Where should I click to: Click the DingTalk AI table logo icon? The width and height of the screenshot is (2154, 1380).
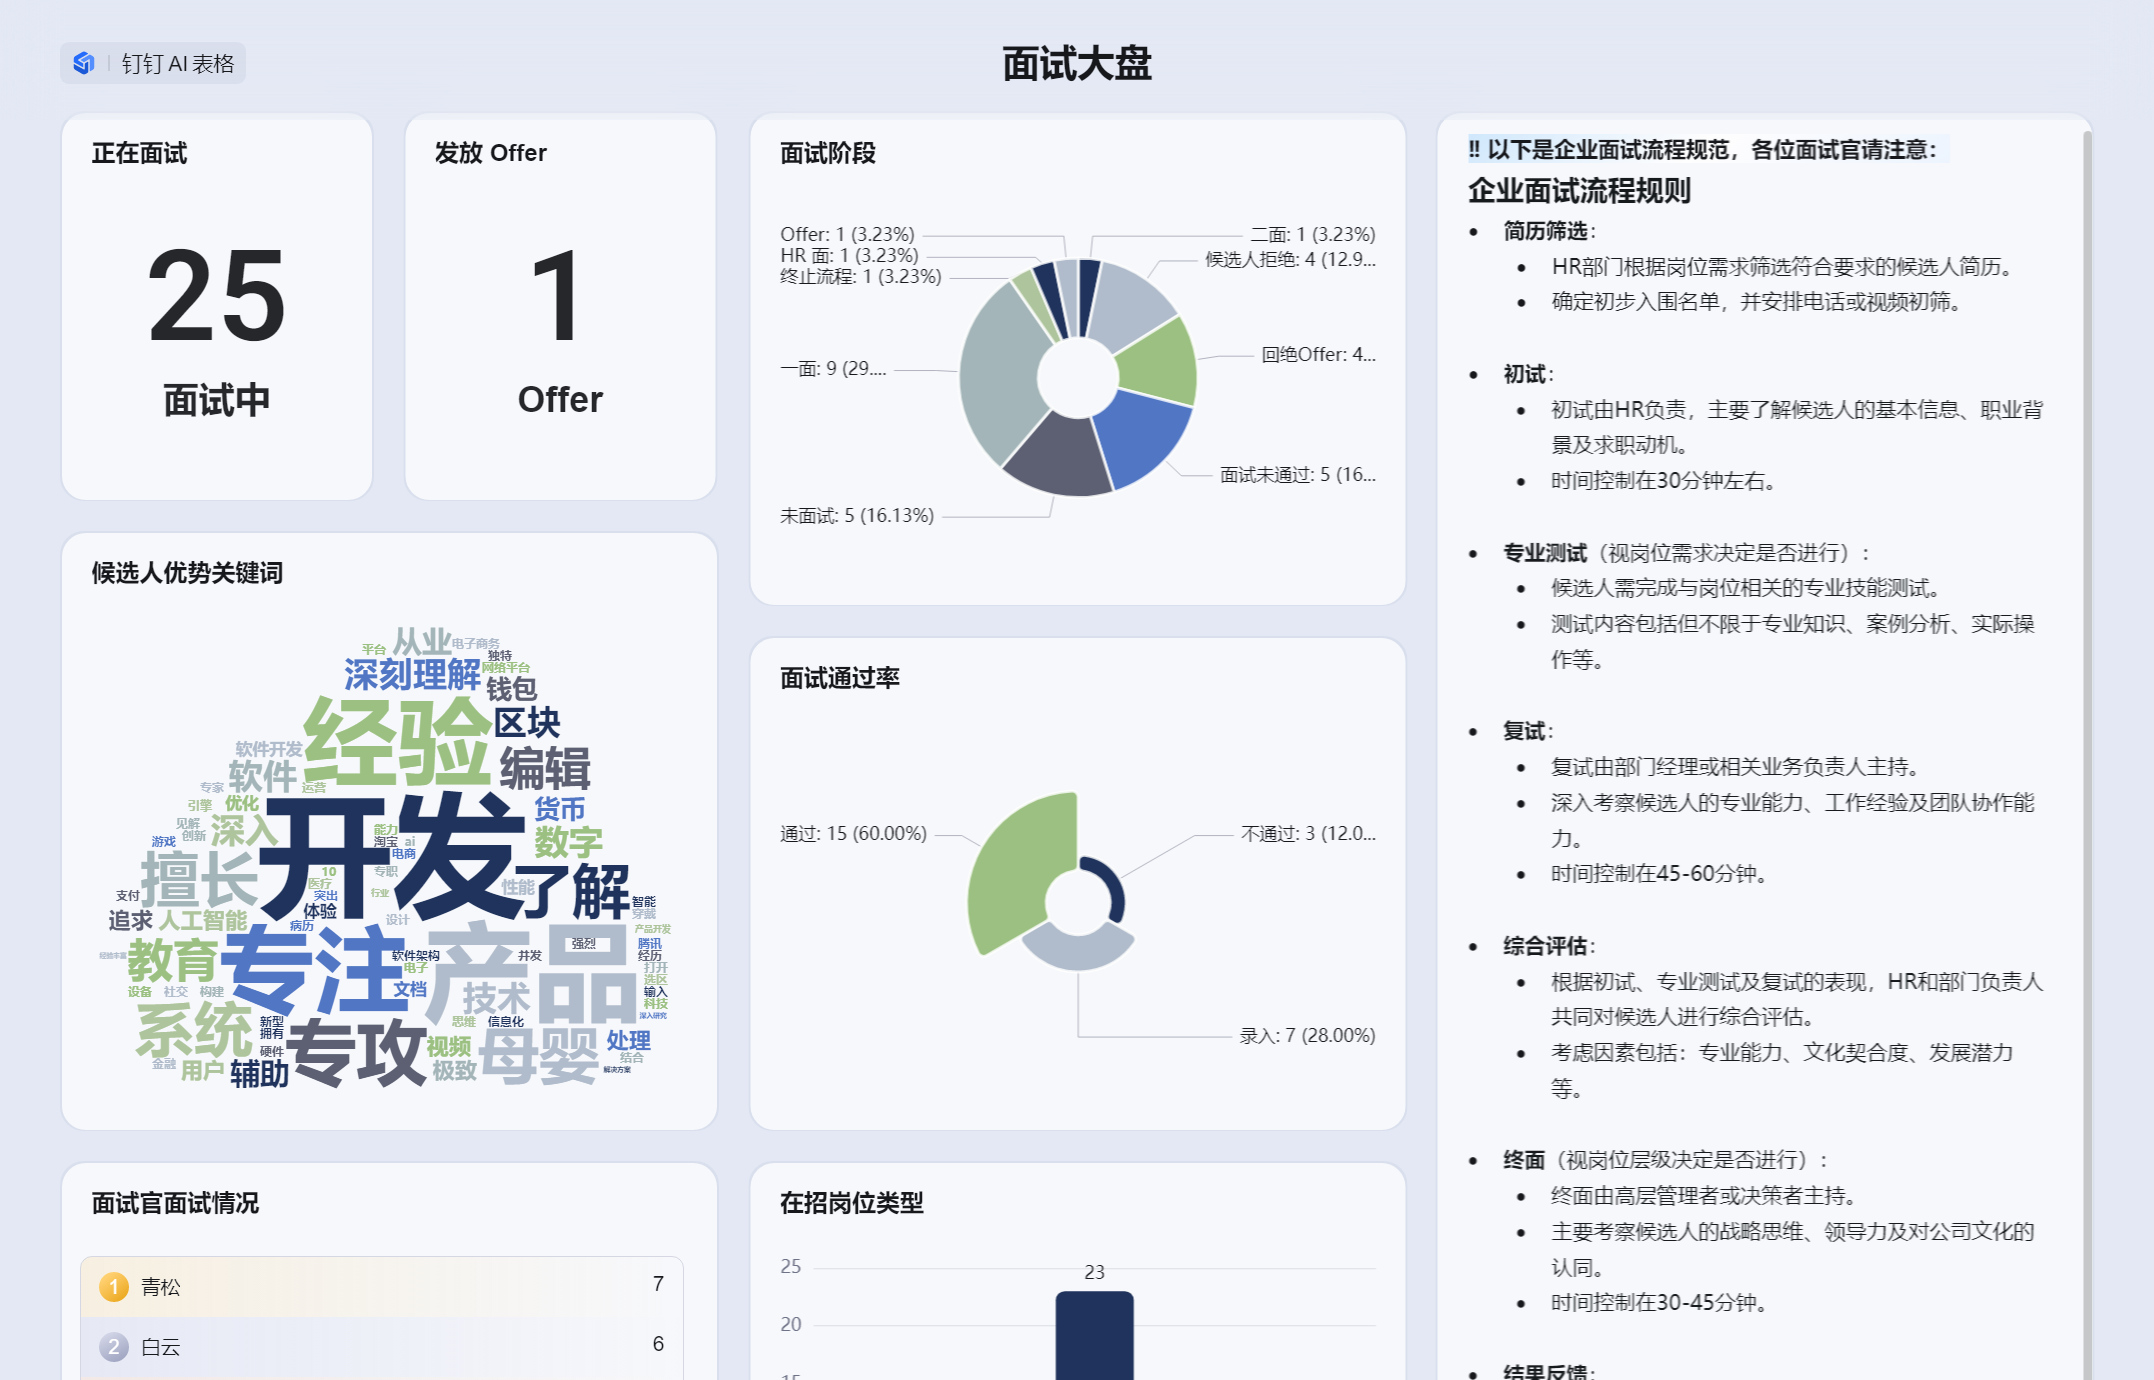point(84,63)
